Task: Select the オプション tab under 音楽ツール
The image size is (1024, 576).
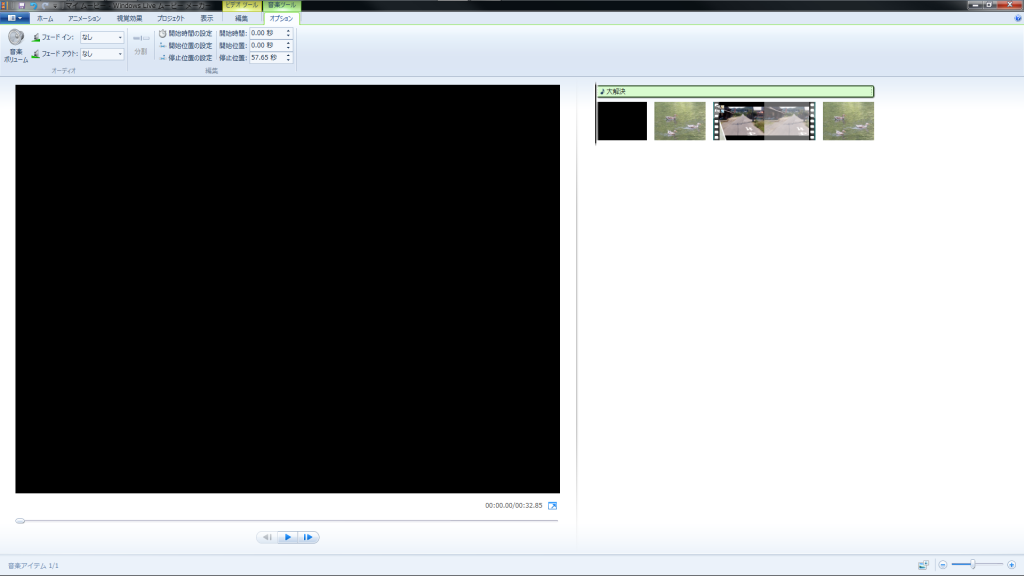Action: [x=281, y=18]
